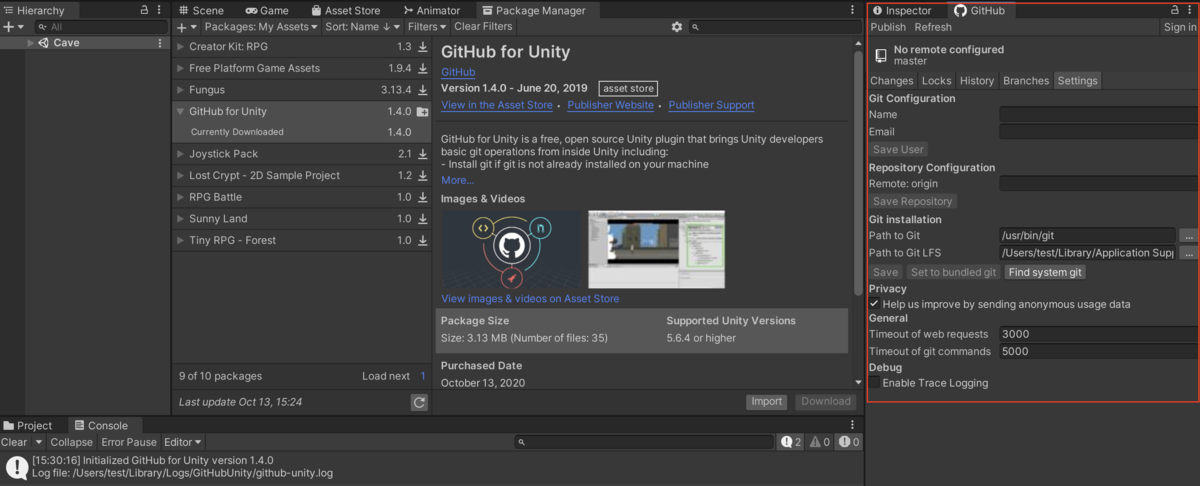1200x486 pixels.
Task: Click the Package Manager refresh icon
Action: tap(419, 402)
